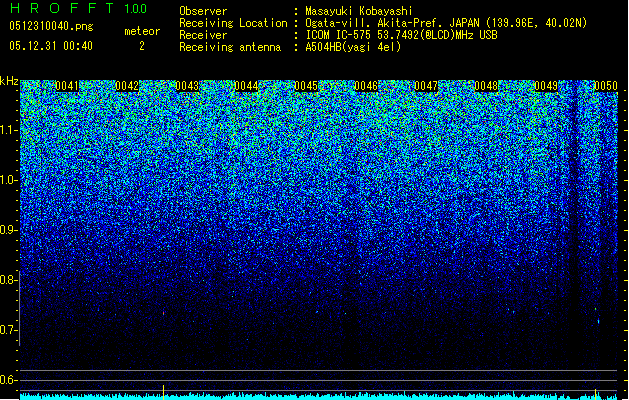The width and height of the screenshot is (629, 400).
Task: Click time marker 0048
Action: point(486,86)
